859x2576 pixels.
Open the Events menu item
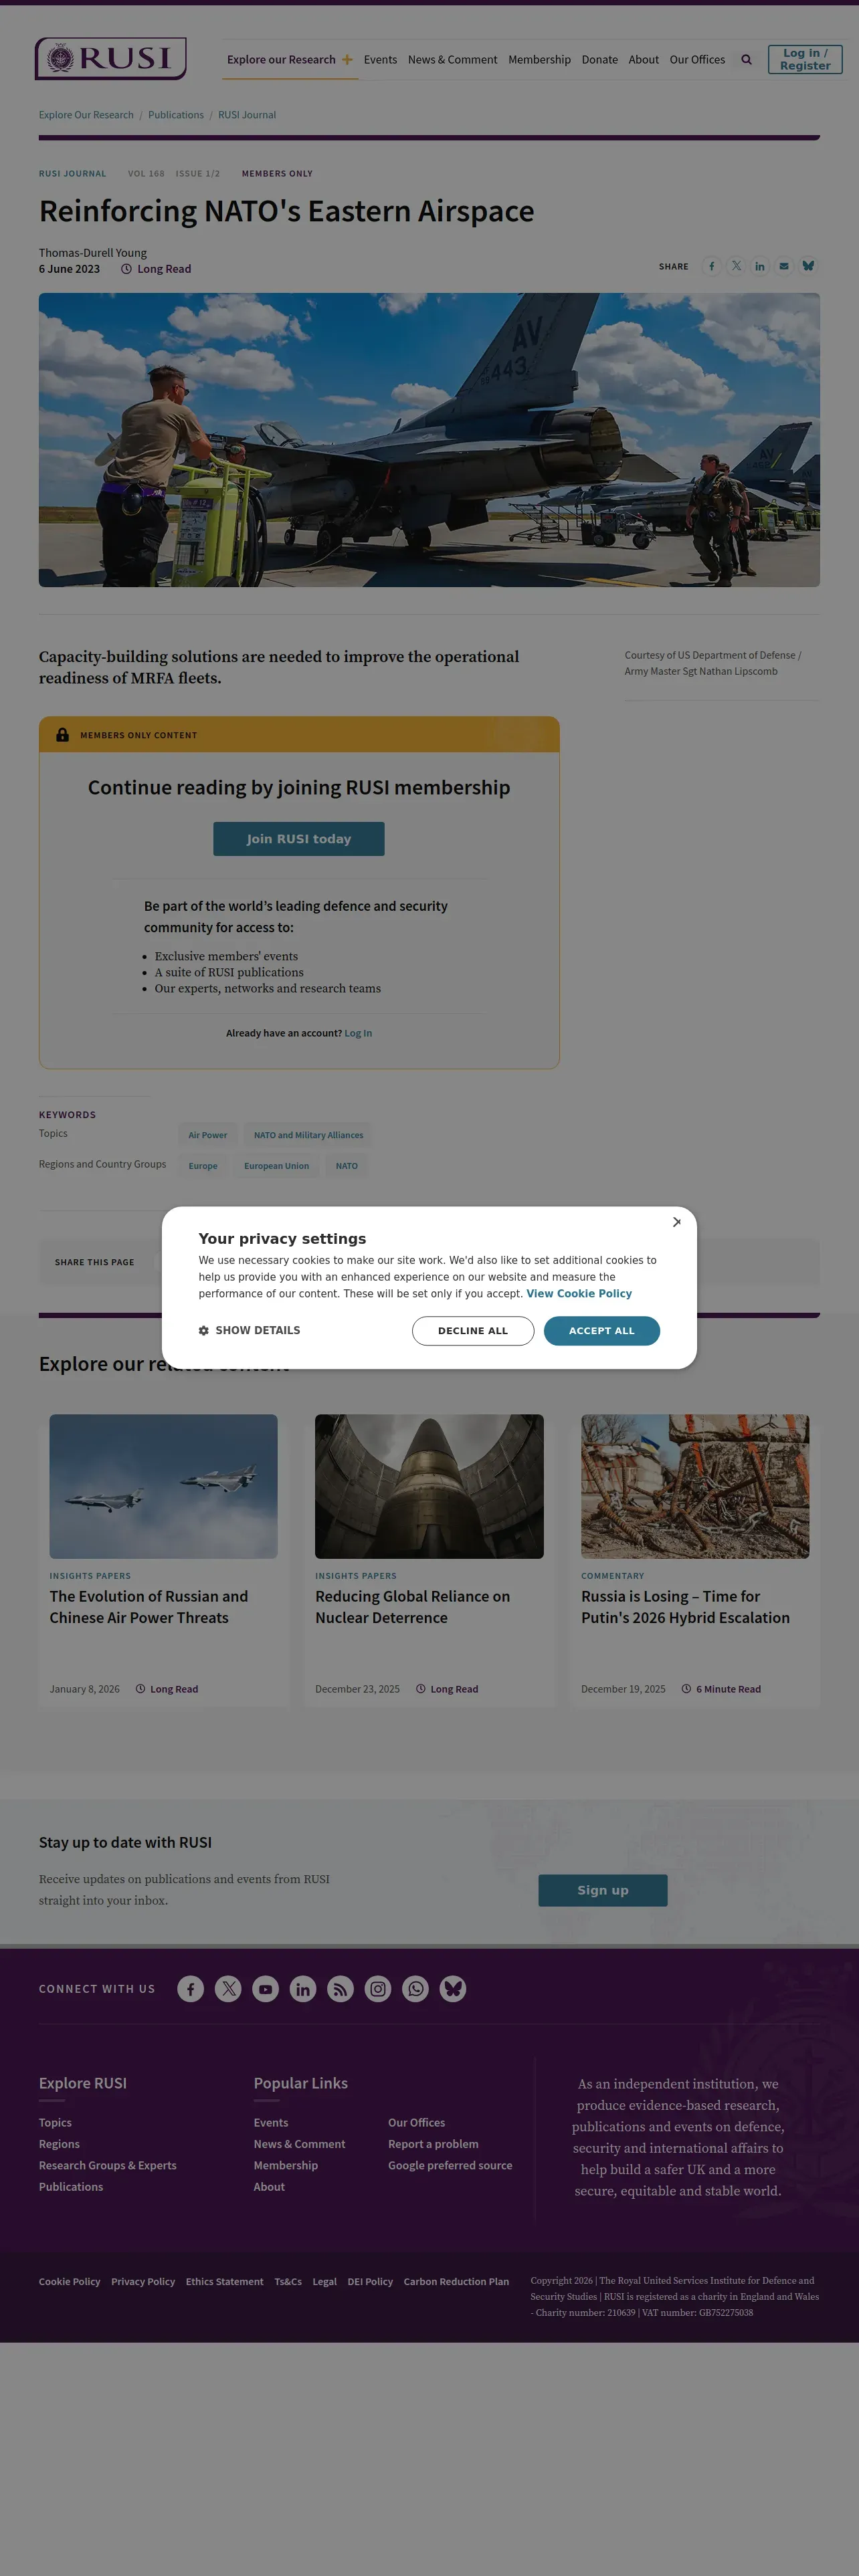pos(380,60)
